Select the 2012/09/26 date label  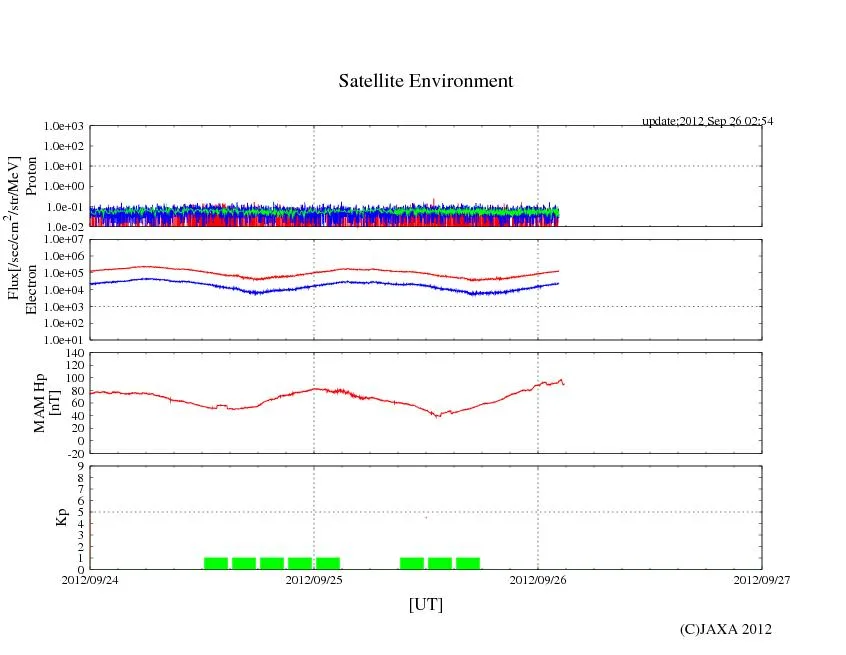tap(538, 580)
